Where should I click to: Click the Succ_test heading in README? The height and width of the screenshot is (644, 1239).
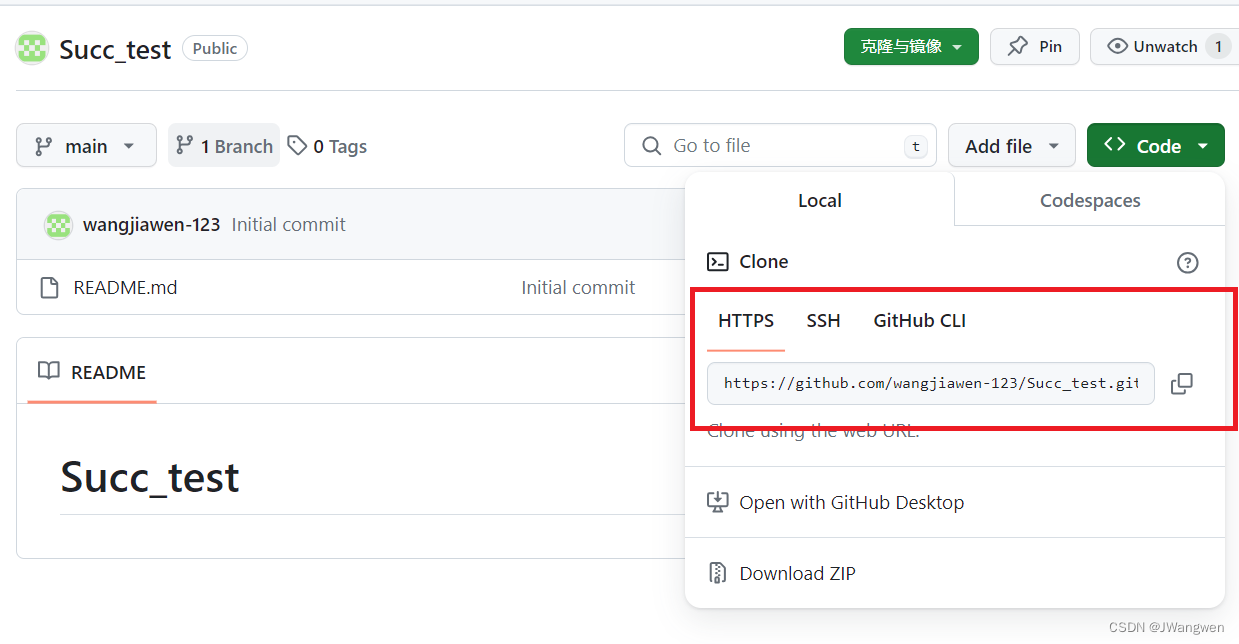[x=150, y=477]
